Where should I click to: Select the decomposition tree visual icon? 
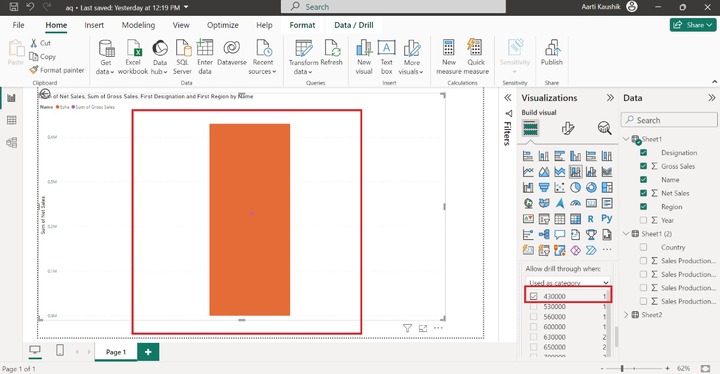pos(544,235)
